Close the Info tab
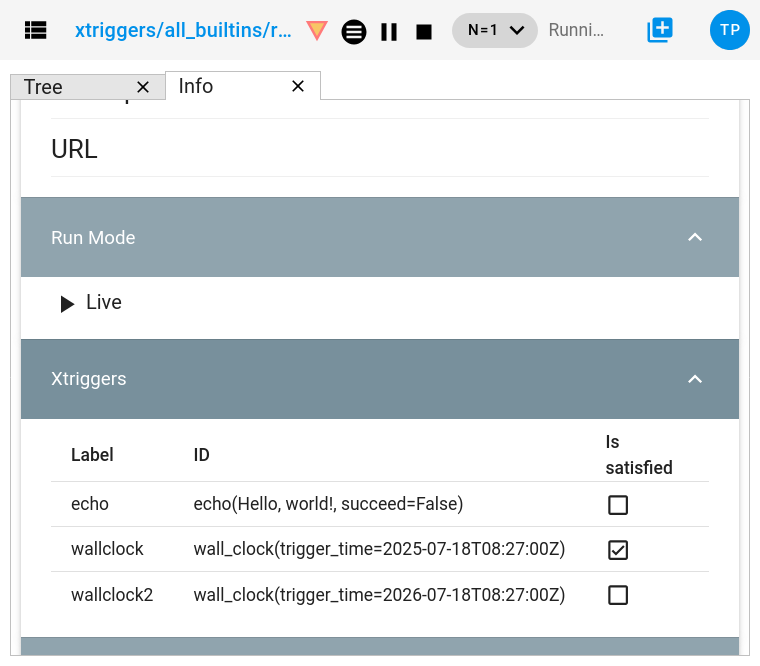 pyautogui.click(x=298, y=87)
